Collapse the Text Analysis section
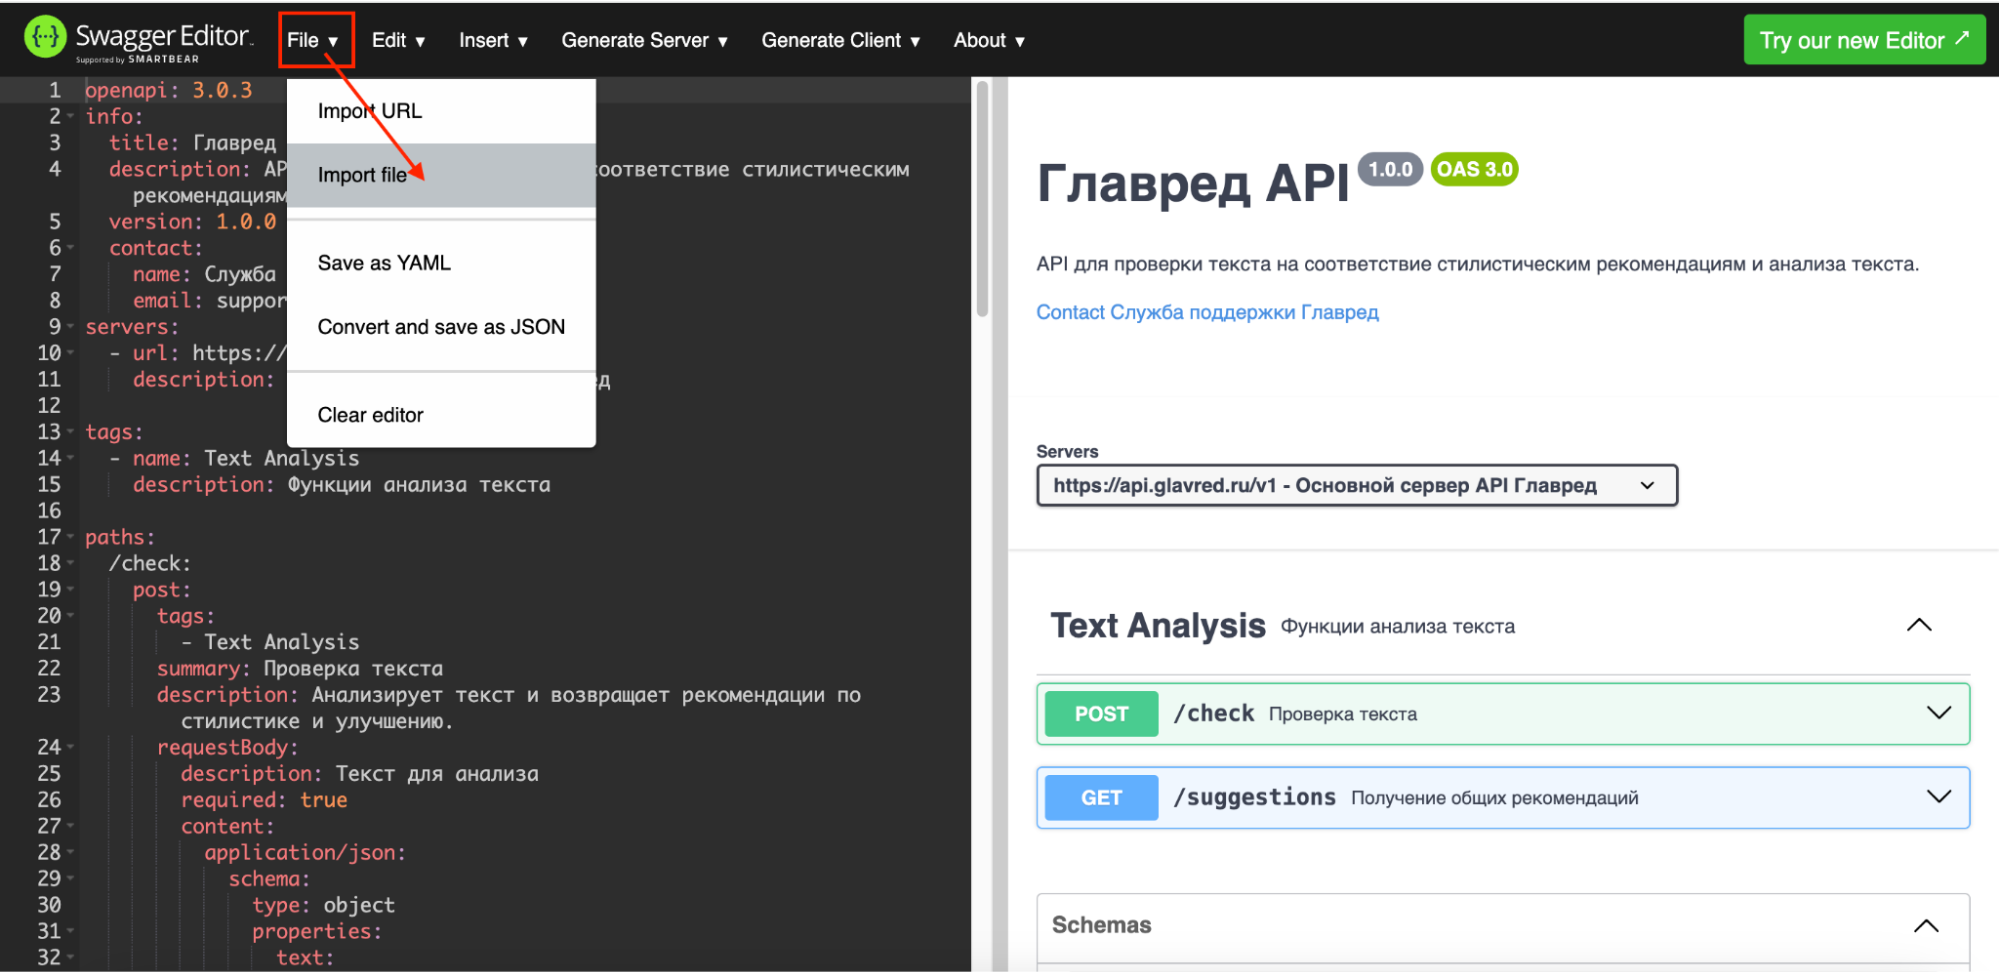Viewport: 1999px width, 973px height. tap(1918, 624)
